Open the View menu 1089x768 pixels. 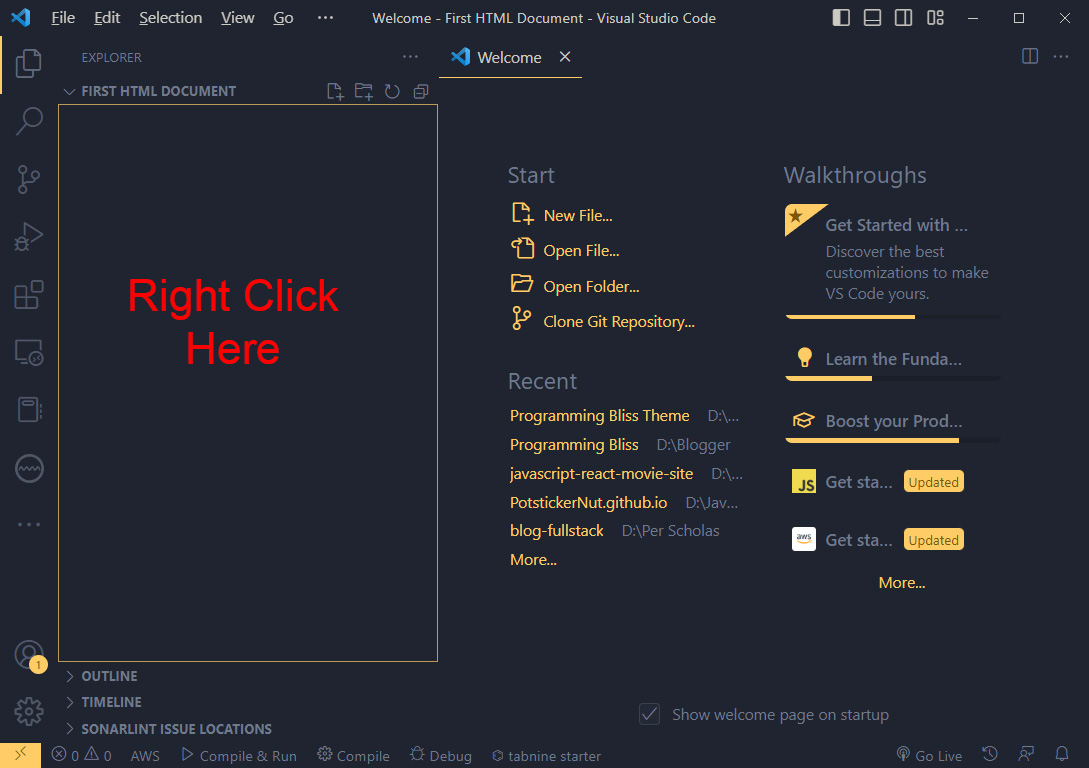point(238,18)
